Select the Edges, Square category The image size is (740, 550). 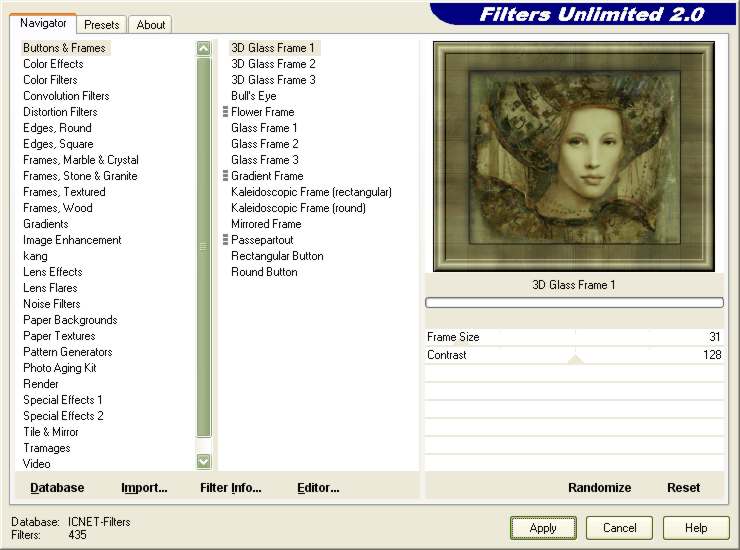[x=59, y=144]
